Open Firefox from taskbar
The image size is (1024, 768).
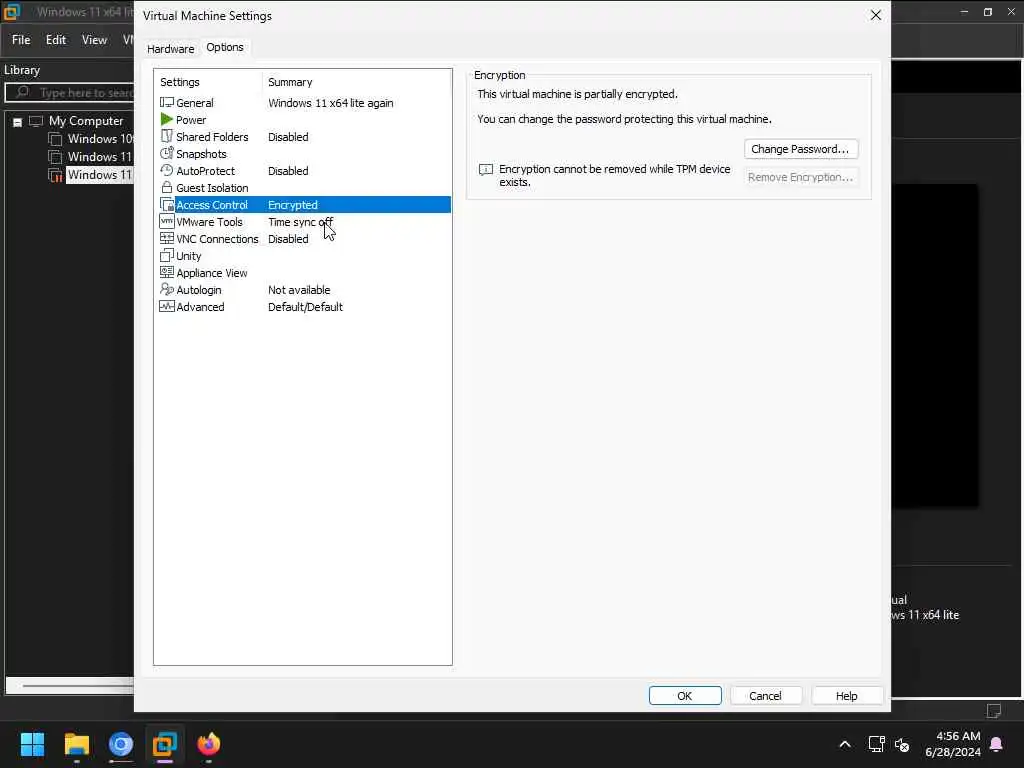(x=209, y=744)
